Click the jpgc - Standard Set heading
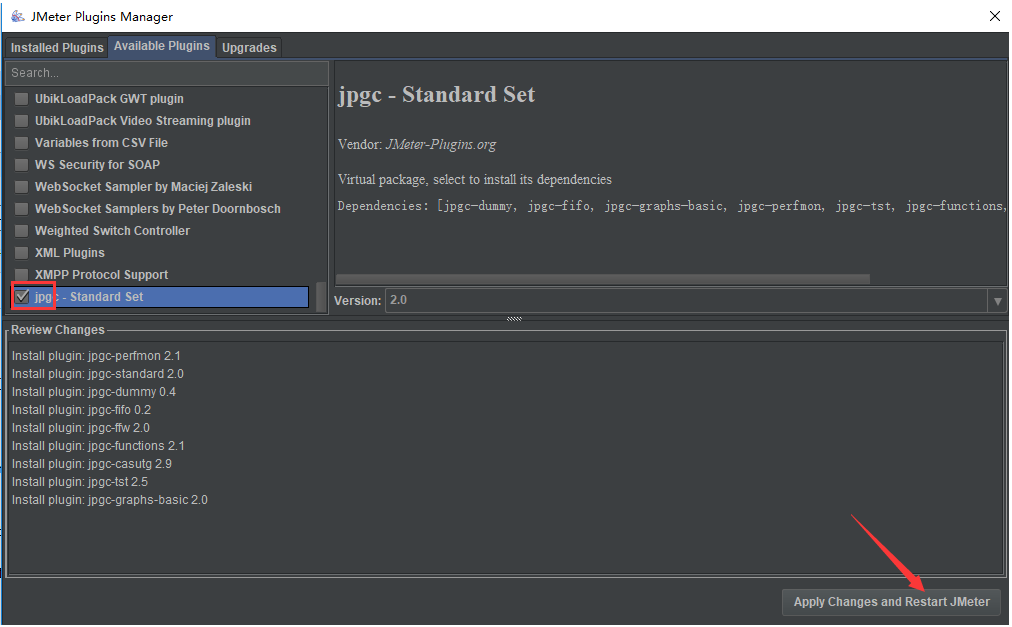The width and height of the screenshot is (1012, 627). (436, 95)
